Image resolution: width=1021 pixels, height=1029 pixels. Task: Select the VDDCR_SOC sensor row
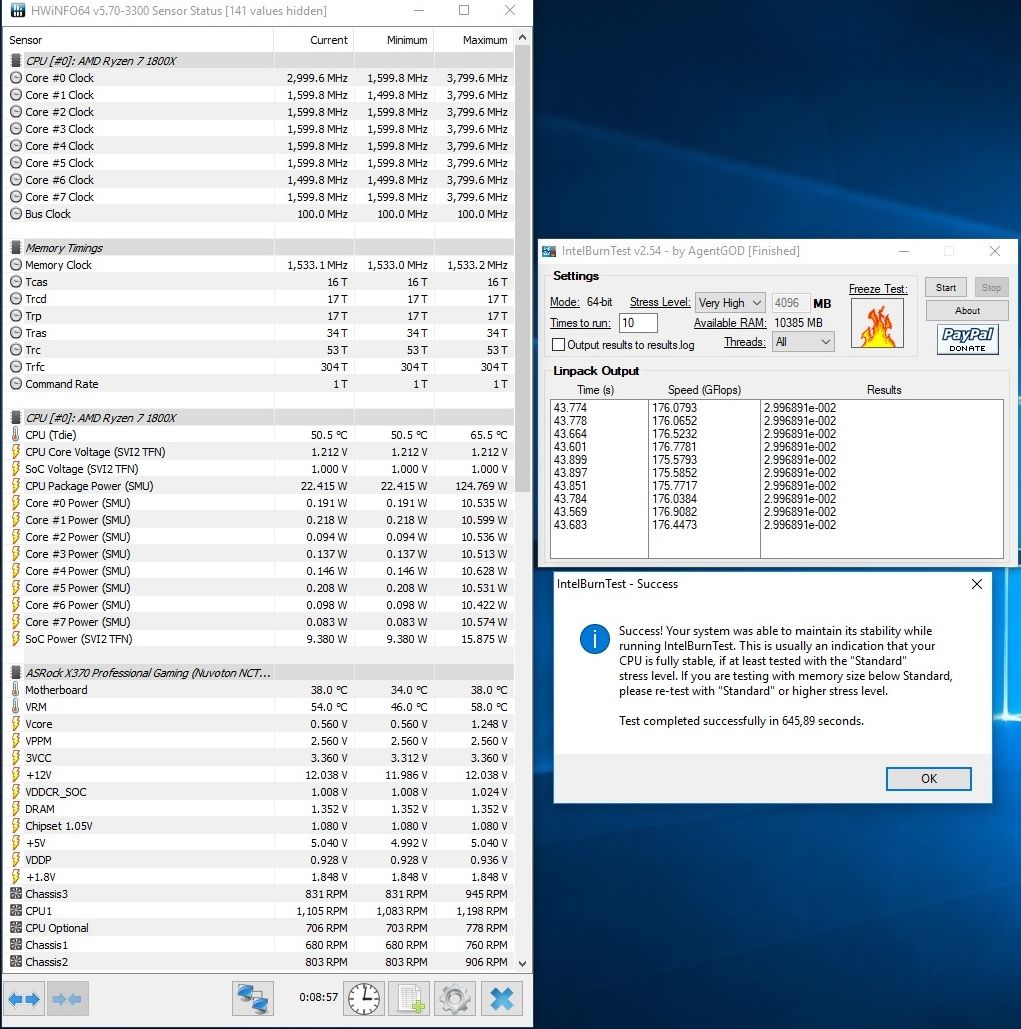coord(260,791)
